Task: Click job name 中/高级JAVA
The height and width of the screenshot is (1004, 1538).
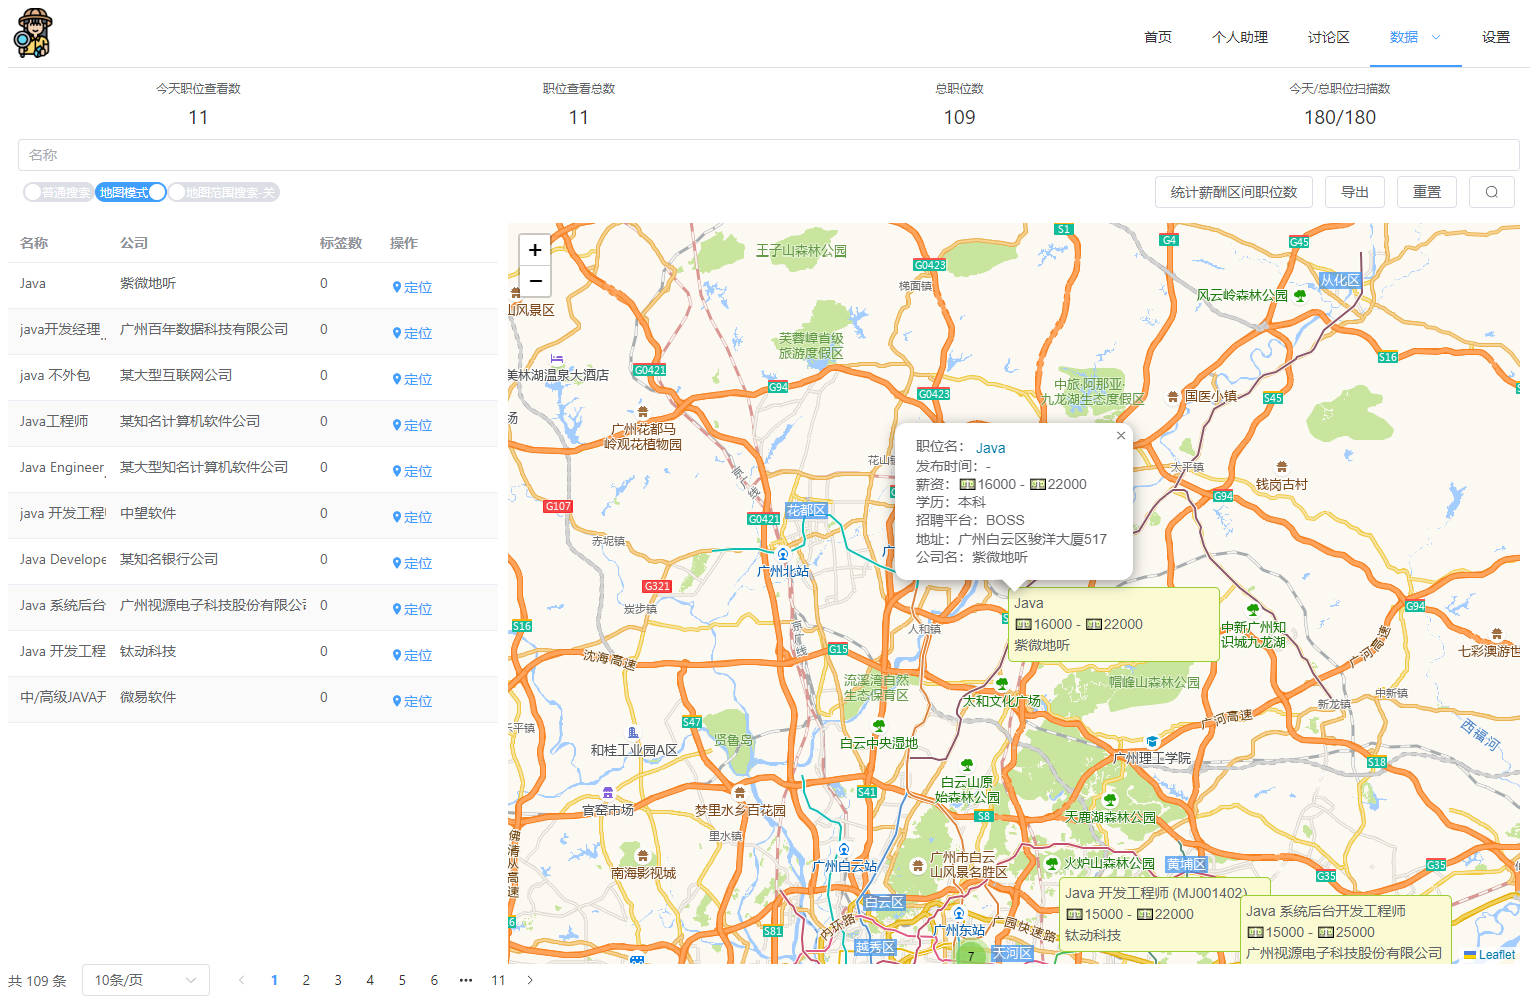Action: pyautogui.click(x=62, y=697)
